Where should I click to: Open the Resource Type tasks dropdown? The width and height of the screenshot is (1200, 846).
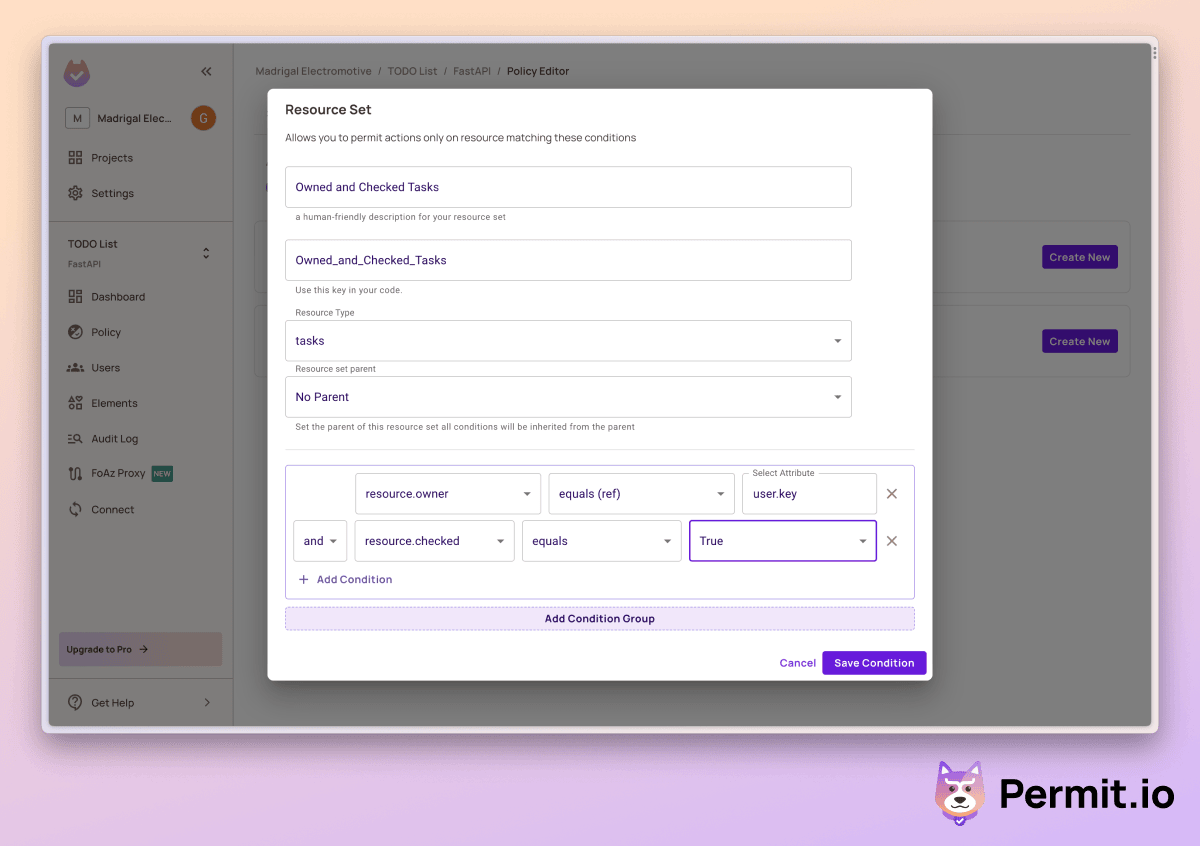click(x=568, y=341)
